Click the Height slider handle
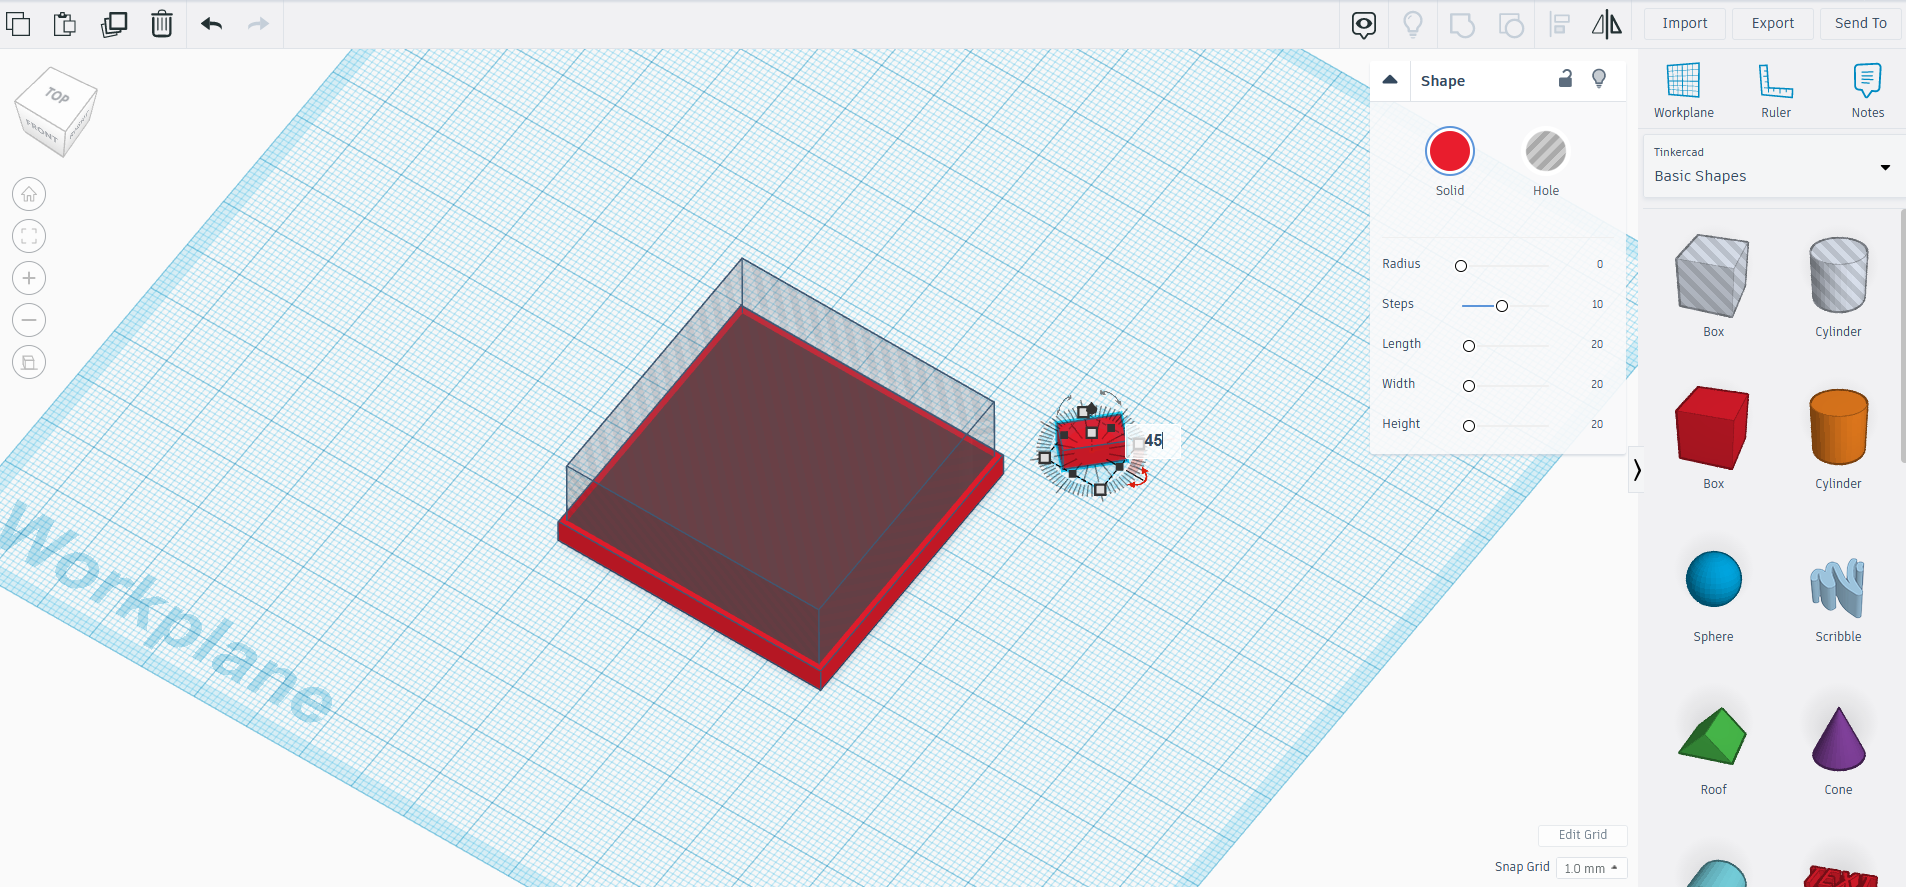 coord(1469,426)
